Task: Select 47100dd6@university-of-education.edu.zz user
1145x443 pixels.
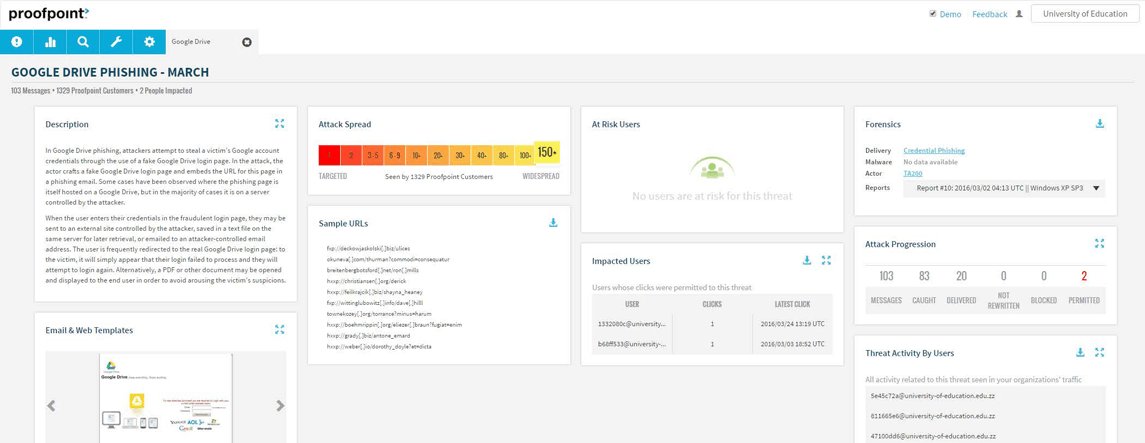Action: 932,435
